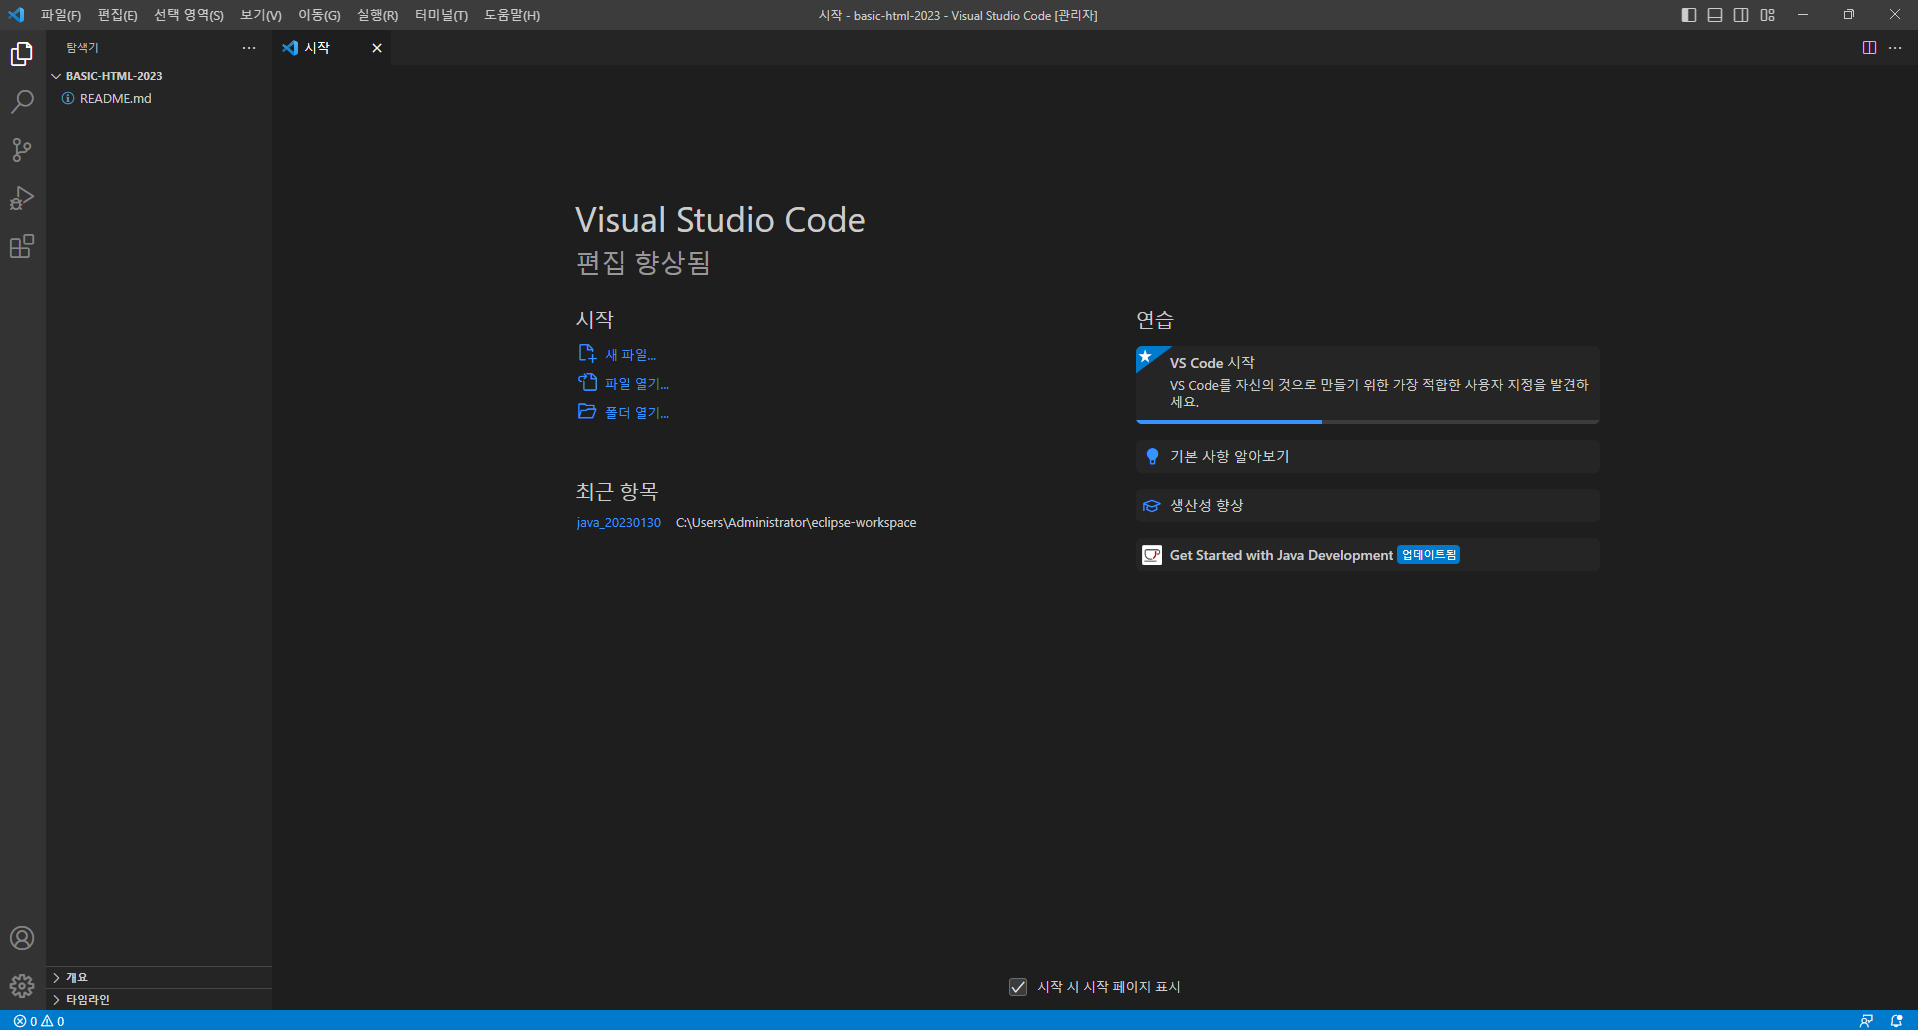The height and width of the screenshot is (1030, 1918).
Task: Click the 연습 heading
Action: [1155, 320]
